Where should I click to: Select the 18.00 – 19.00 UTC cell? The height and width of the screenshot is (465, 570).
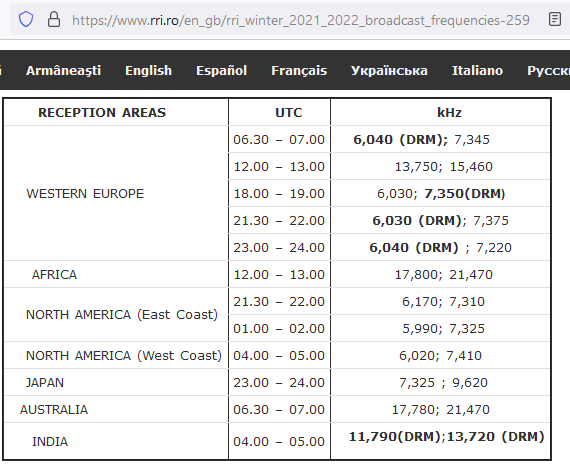(x=280, y=193)
